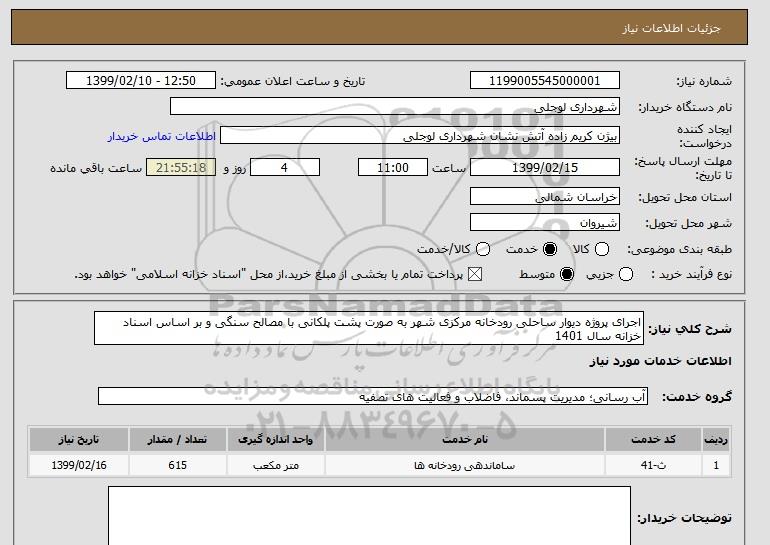Click the شرح کلی نیاز label
Image resolution: width=770 pixels, height=545 pixels.
(x=690, y=328)
